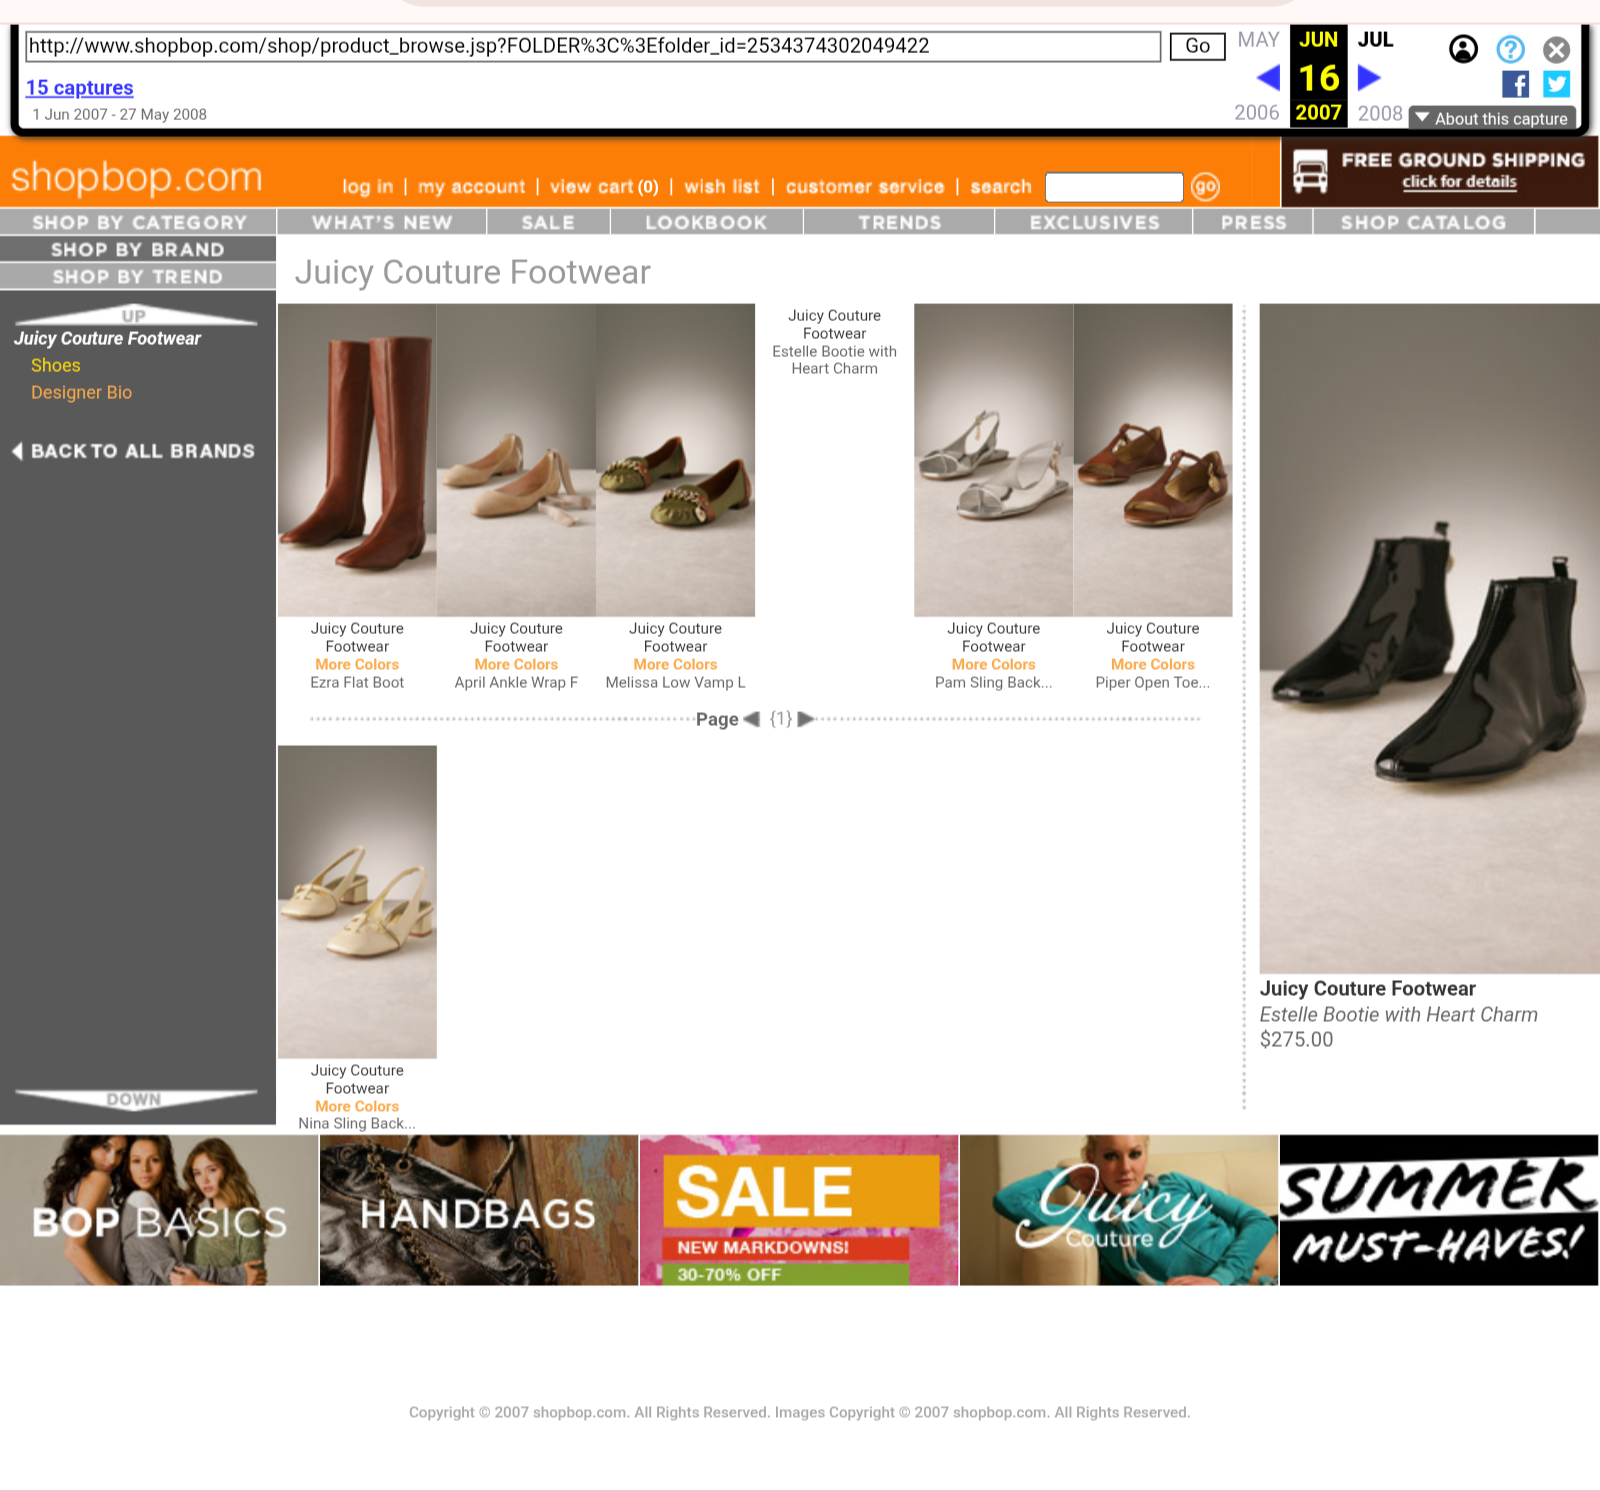Open TRENDS navigation tab
Viewport: 1600px width, 1490px height.
tap(899, 222)
